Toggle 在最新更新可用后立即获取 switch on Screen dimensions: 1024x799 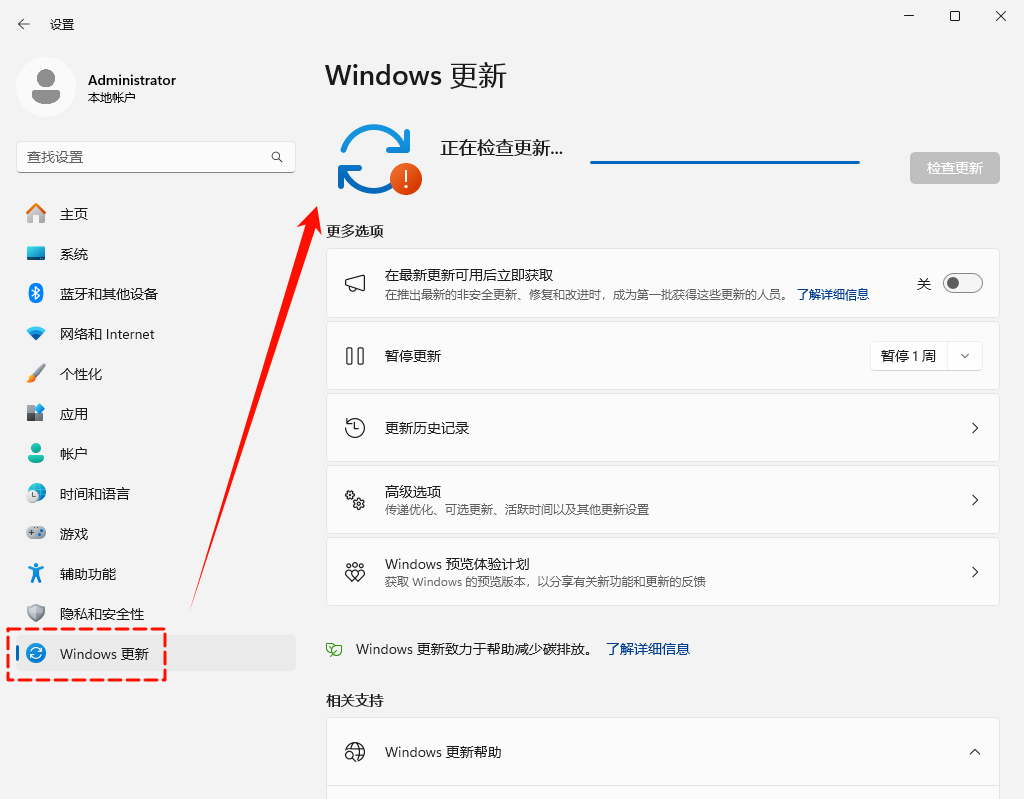(x=961, y=283)
